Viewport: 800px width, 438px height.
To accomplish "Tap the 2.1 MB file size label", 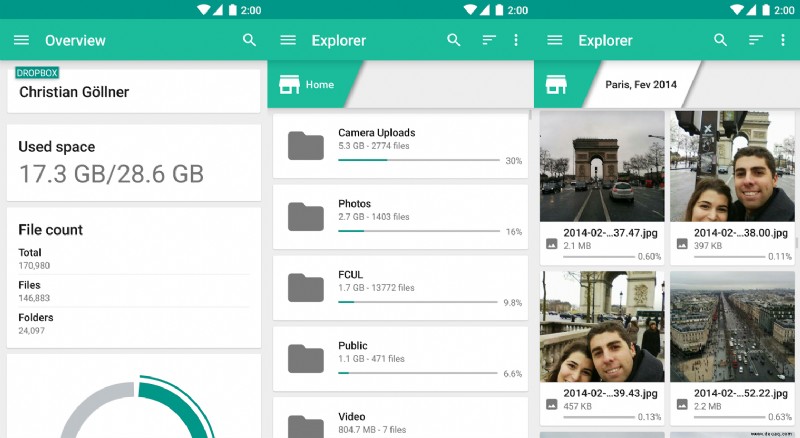I will click(577, 246).
